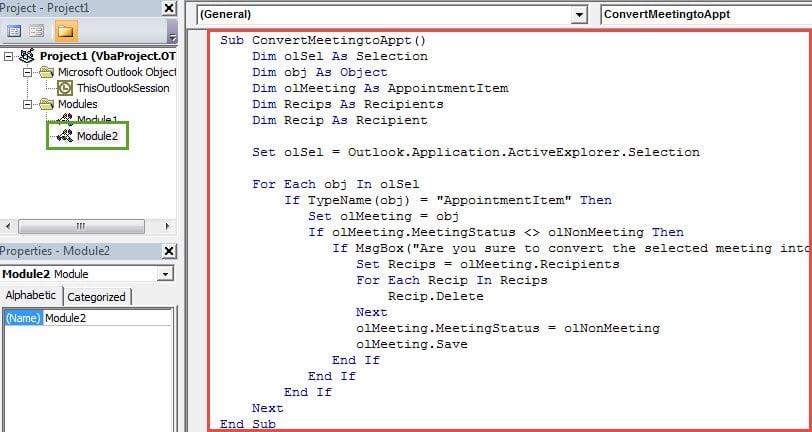812x432 pixels.
Task: Close the Project explorer panel
Action: 169,8
